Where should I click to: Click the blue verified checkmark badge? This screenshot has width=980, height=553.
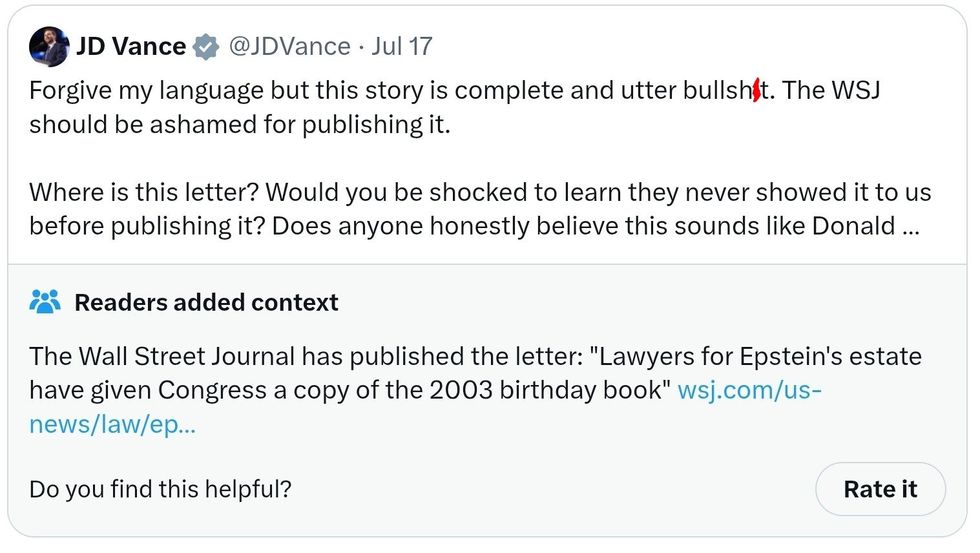(206, 47)
